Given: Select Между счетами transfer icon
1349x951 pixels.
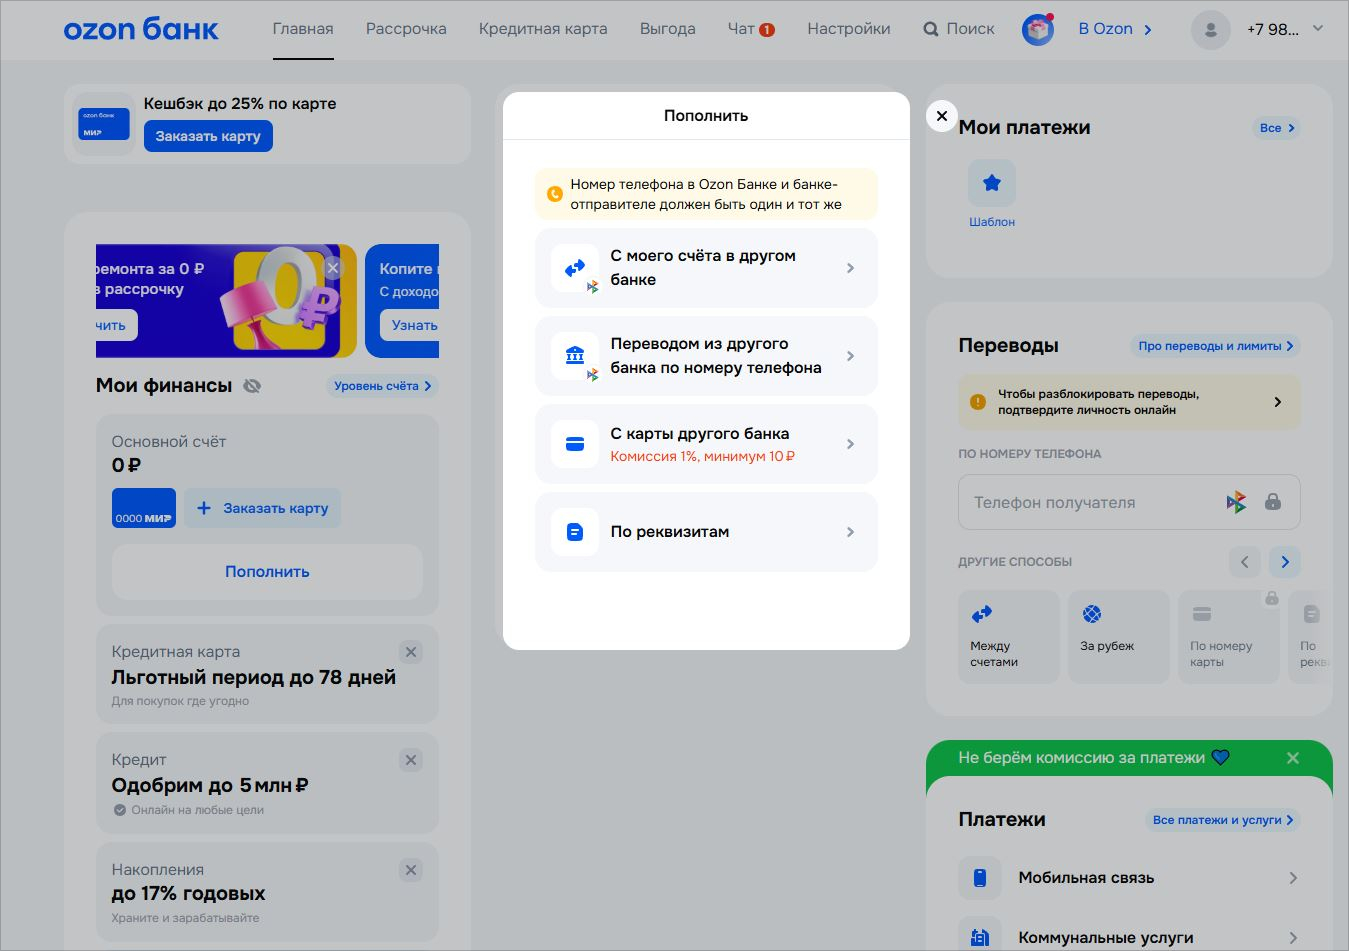Looking at the screenshot, I should coord(982,614).
